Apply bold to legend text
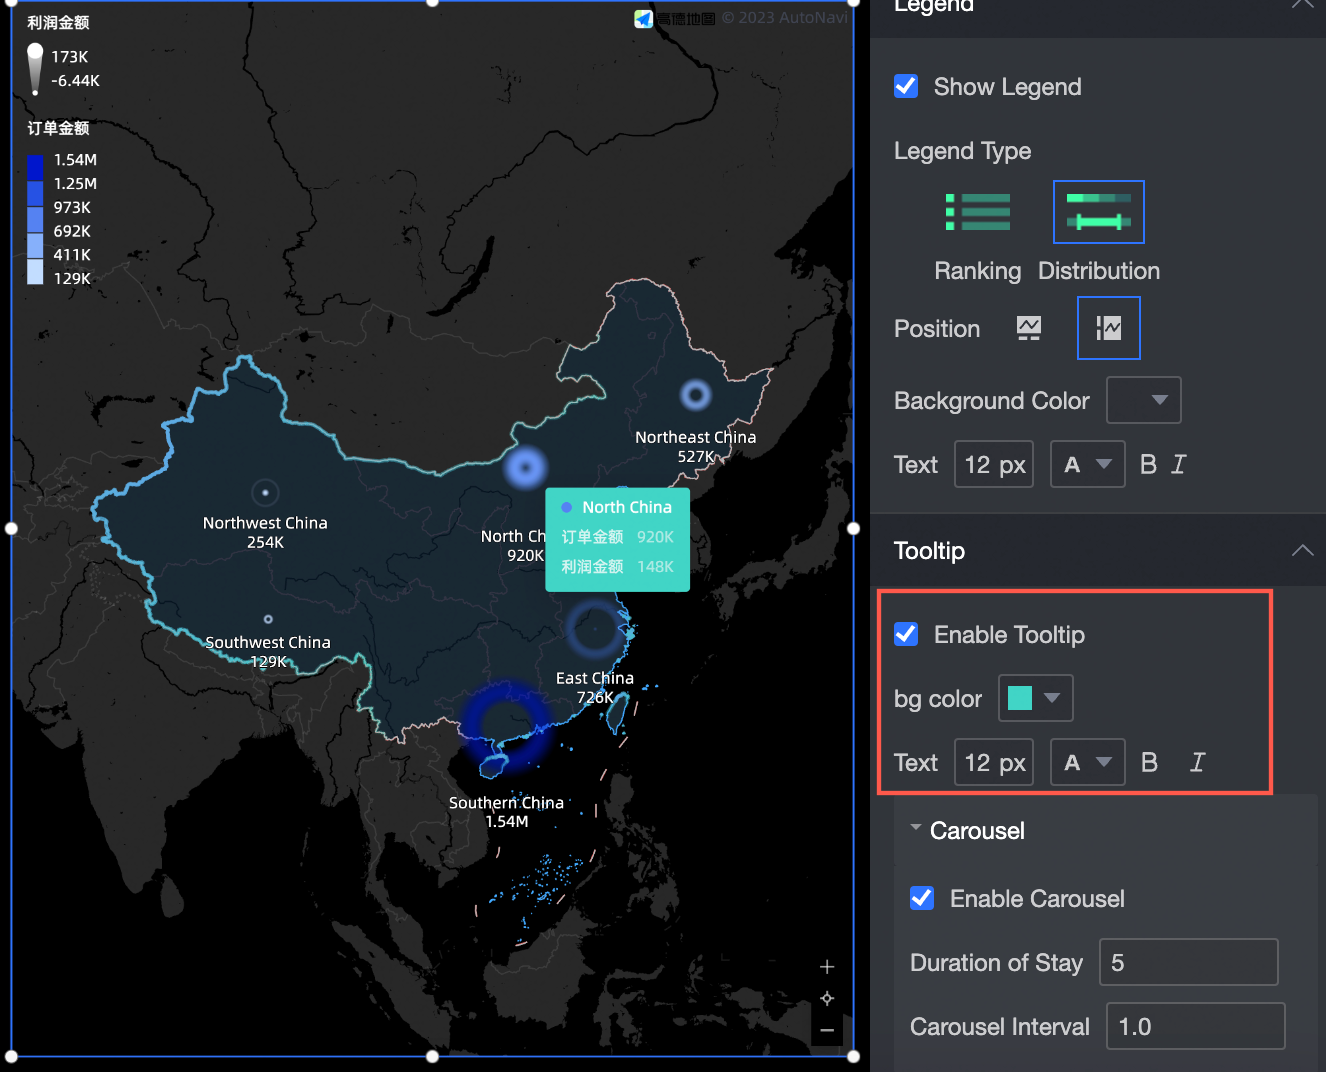 pos(1148,463)
